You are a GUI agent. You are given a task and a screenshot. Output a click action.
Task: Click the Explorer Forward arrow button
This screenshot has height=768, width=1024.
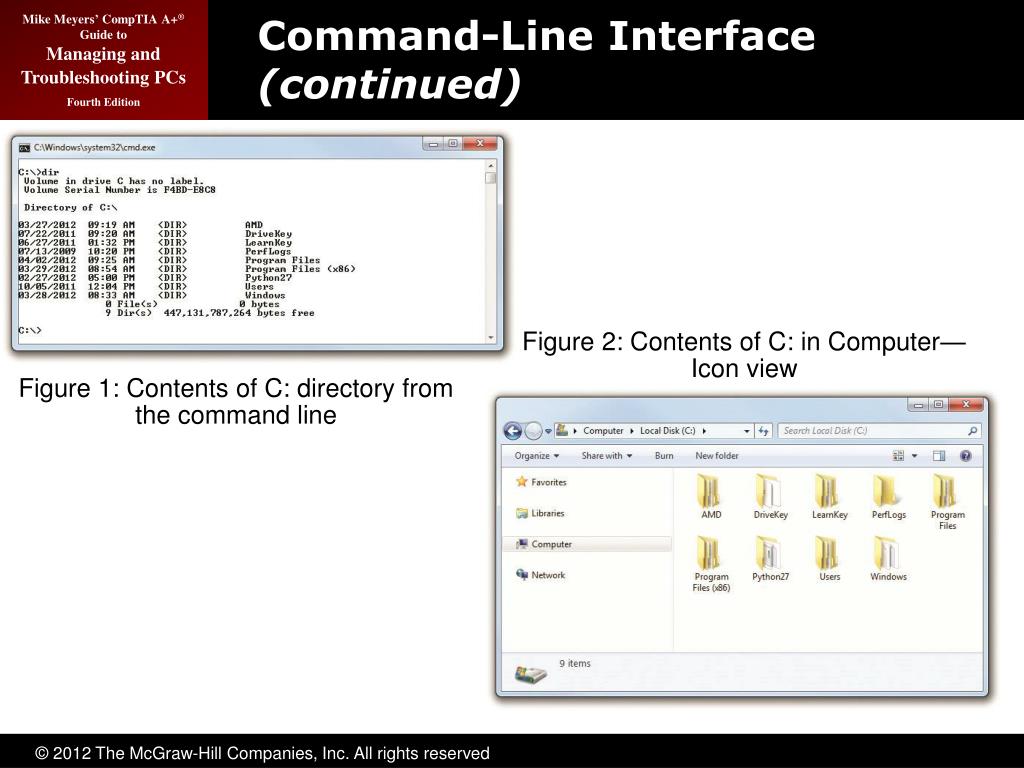point(534,431)
